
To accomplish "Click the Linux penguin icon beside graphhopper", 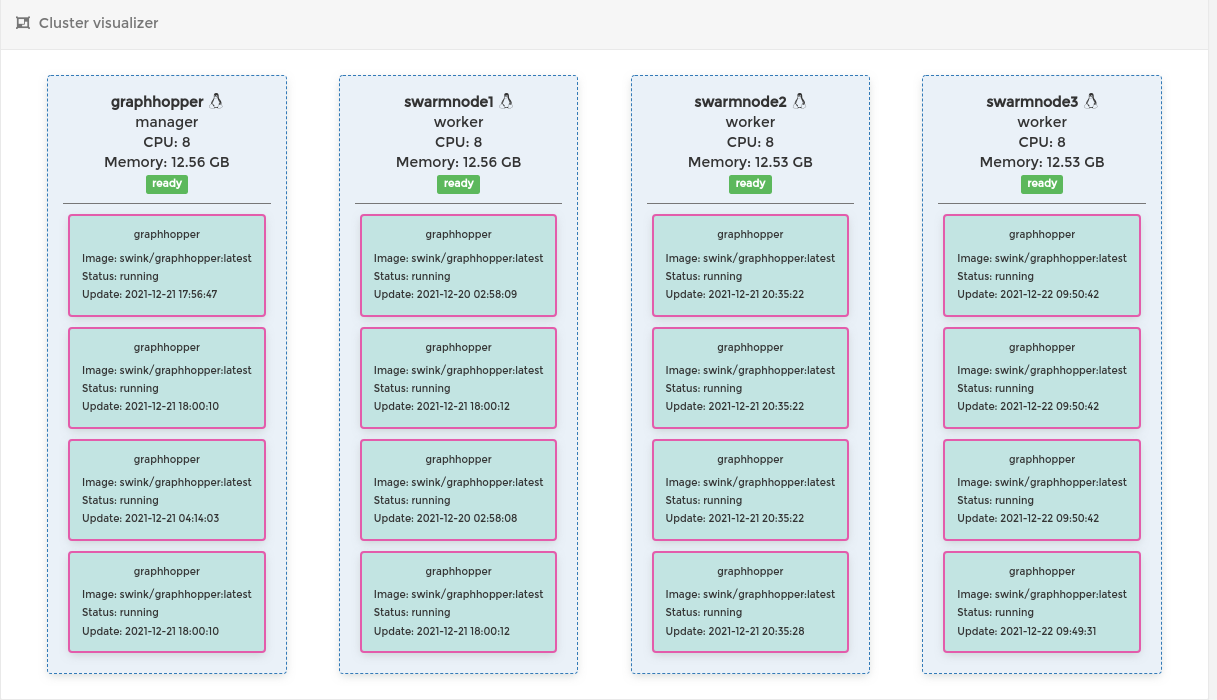I will tap(216, 101).
